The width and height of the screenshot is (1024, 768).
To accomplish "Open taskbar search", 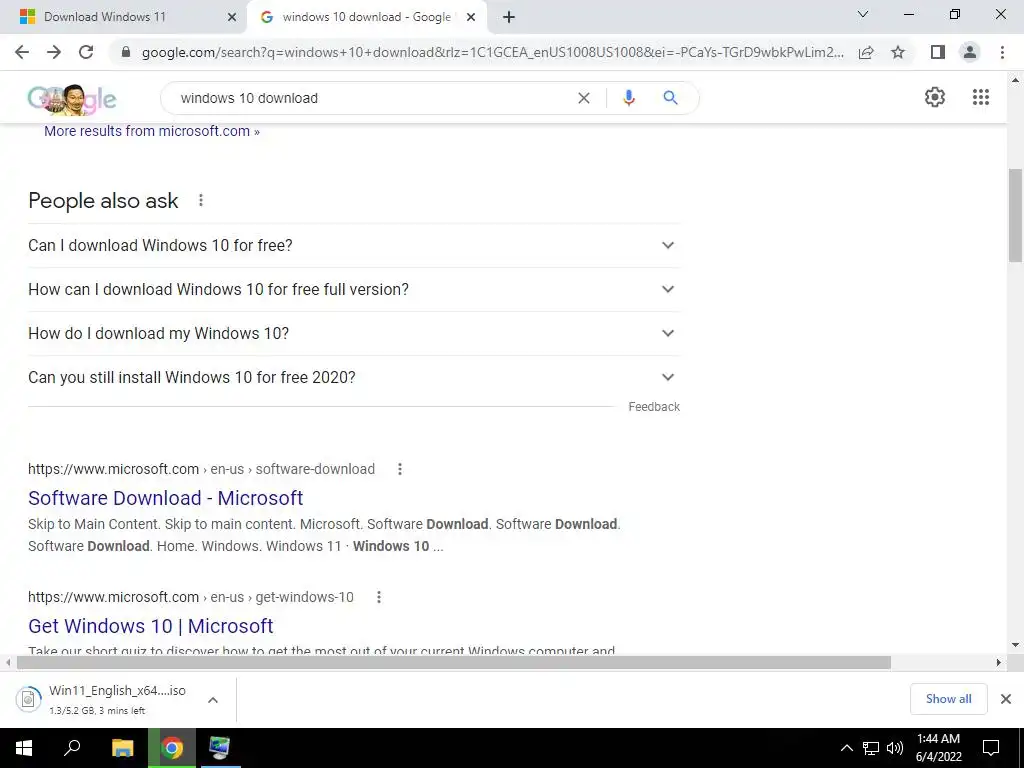I will (x=72, y=748).
